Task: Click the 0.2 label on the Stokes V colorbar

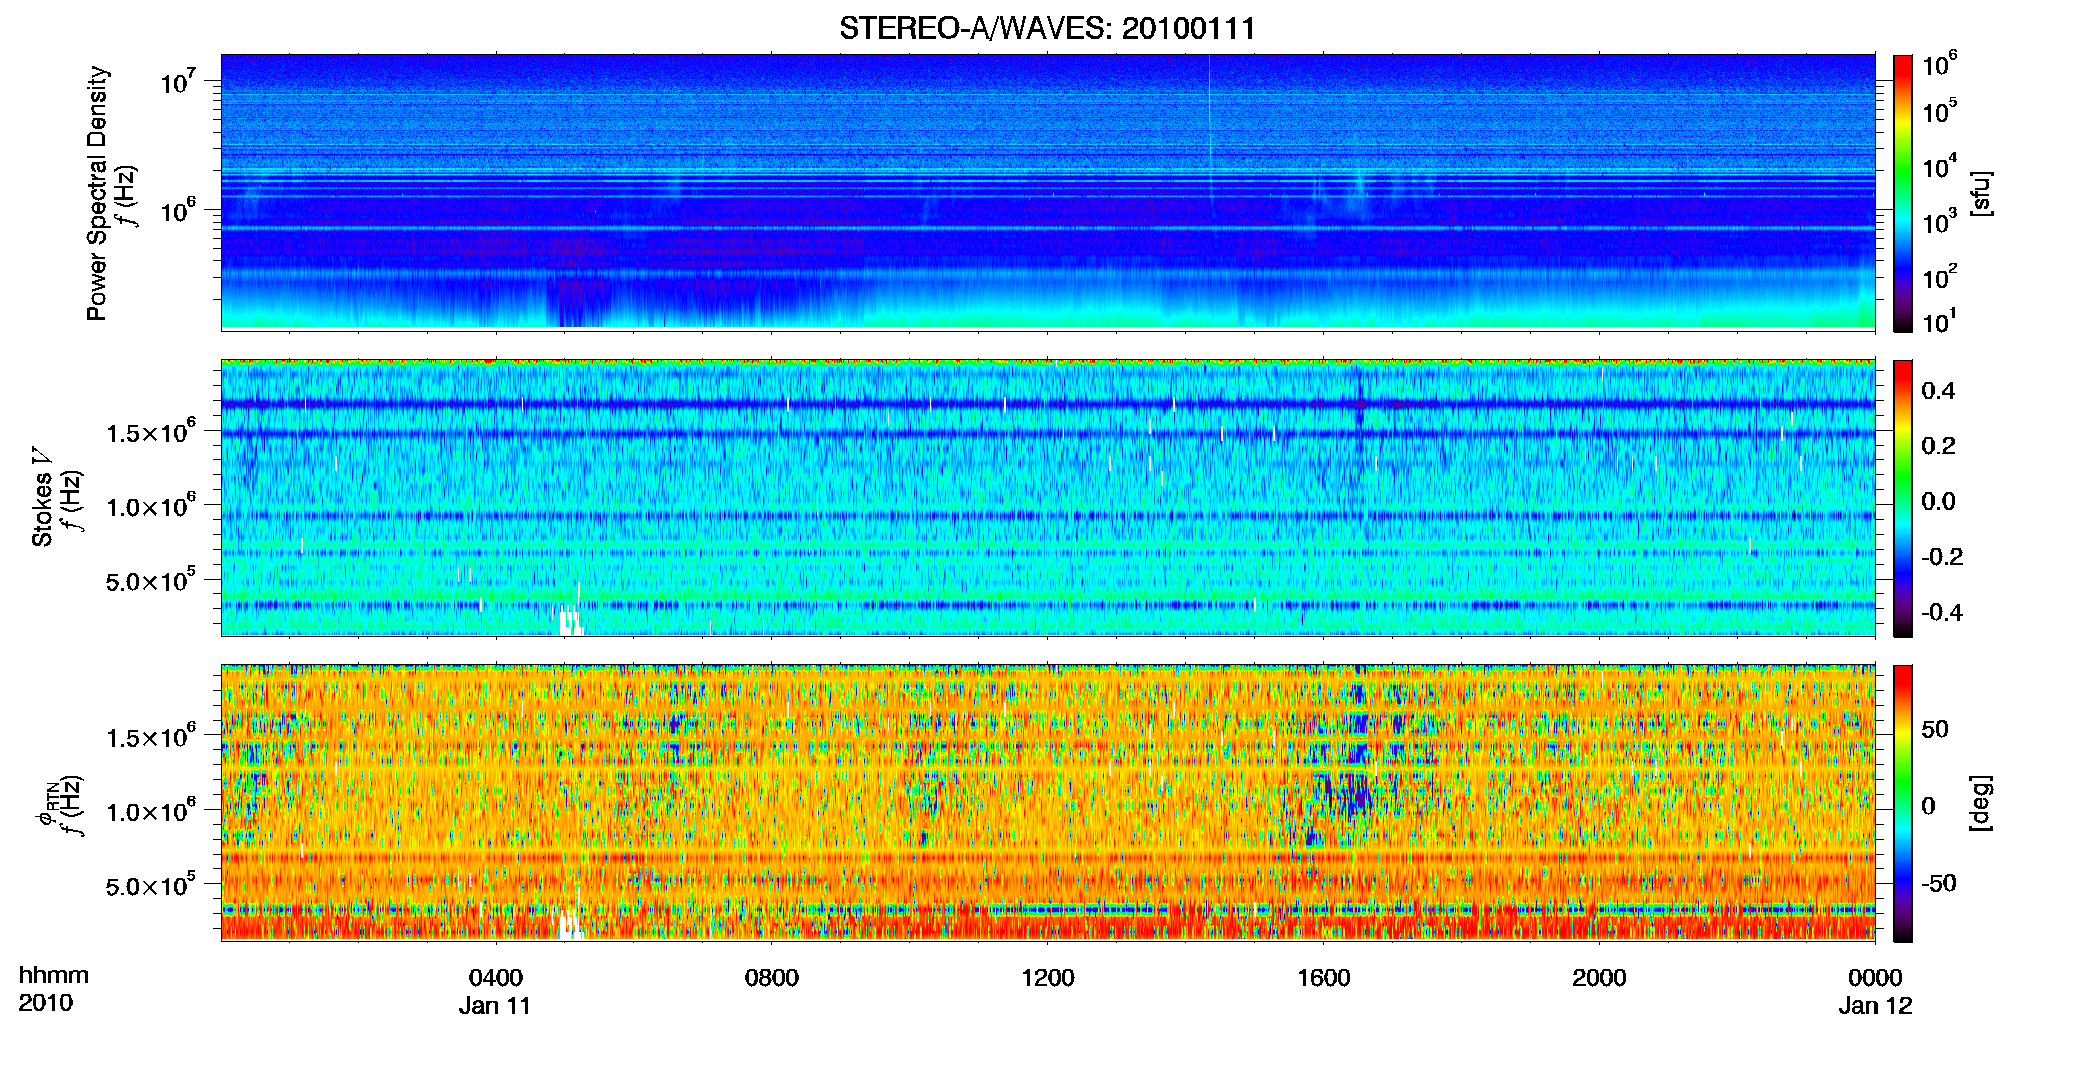Action: [x=1938, y=446]
